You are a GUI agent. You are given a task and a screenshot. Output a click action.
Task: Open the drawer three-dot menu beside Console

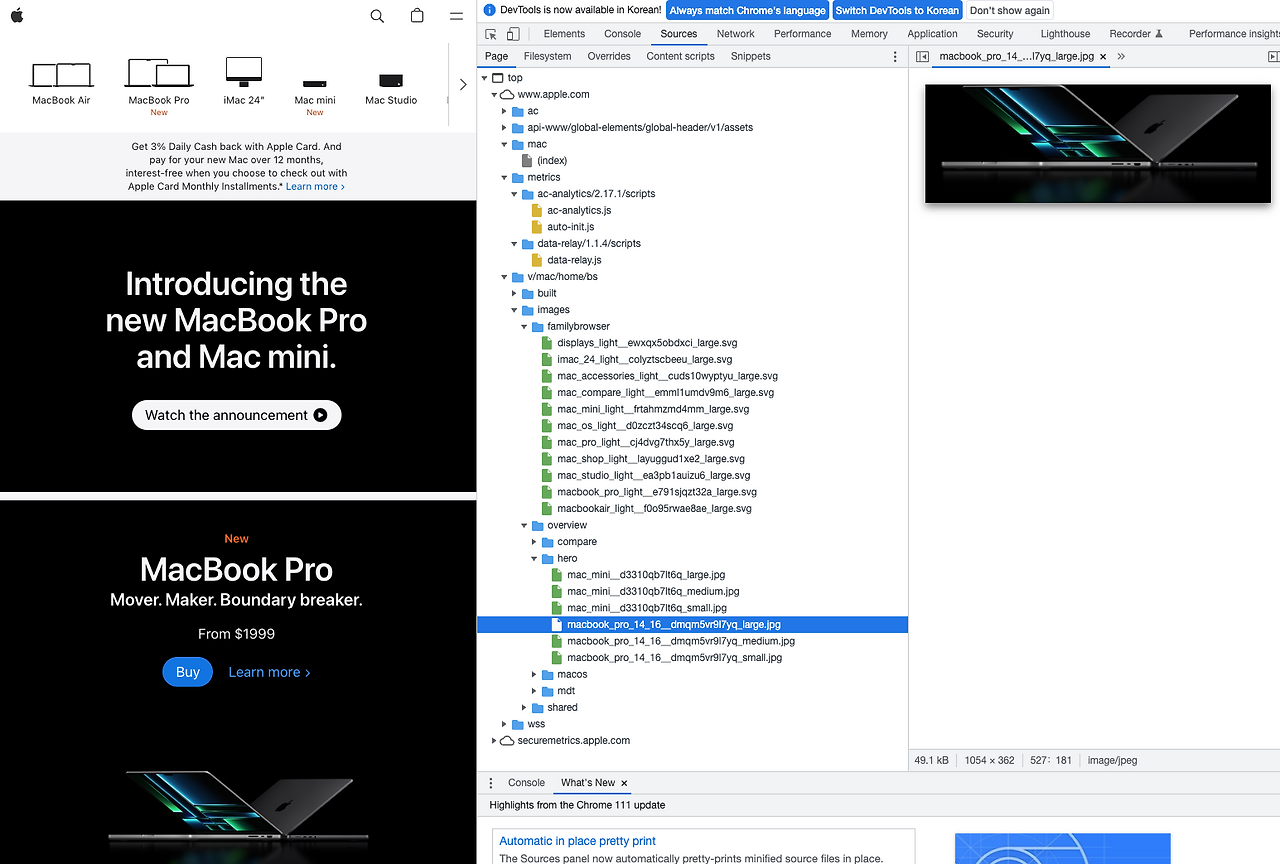(491, 783)
